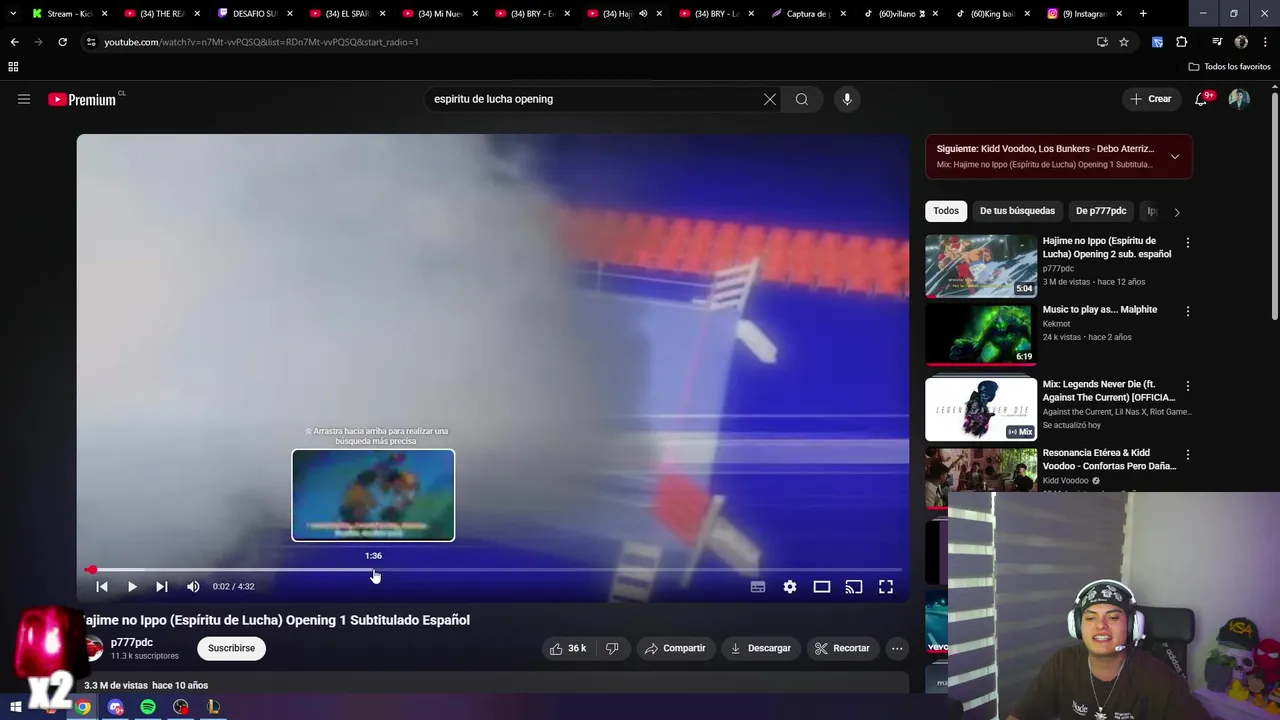Viewport: 1280px width, 720px height.
Task: Open the site info icon beside the URL
Action: point(91,42)
